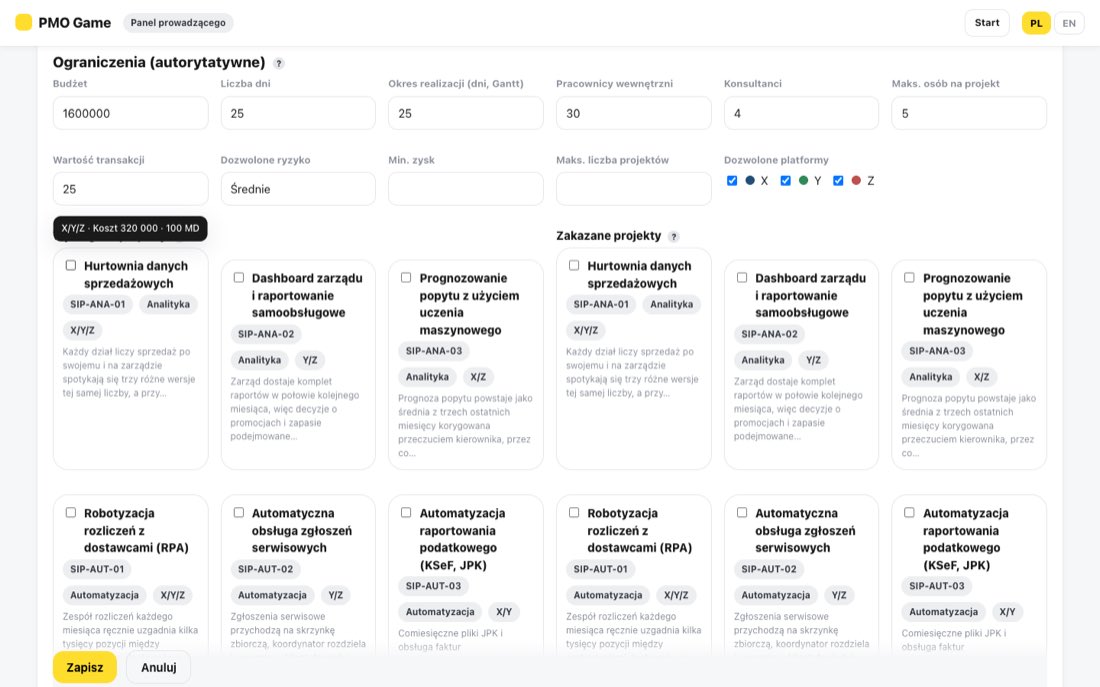Click the Anuluj button

(159, 667)
